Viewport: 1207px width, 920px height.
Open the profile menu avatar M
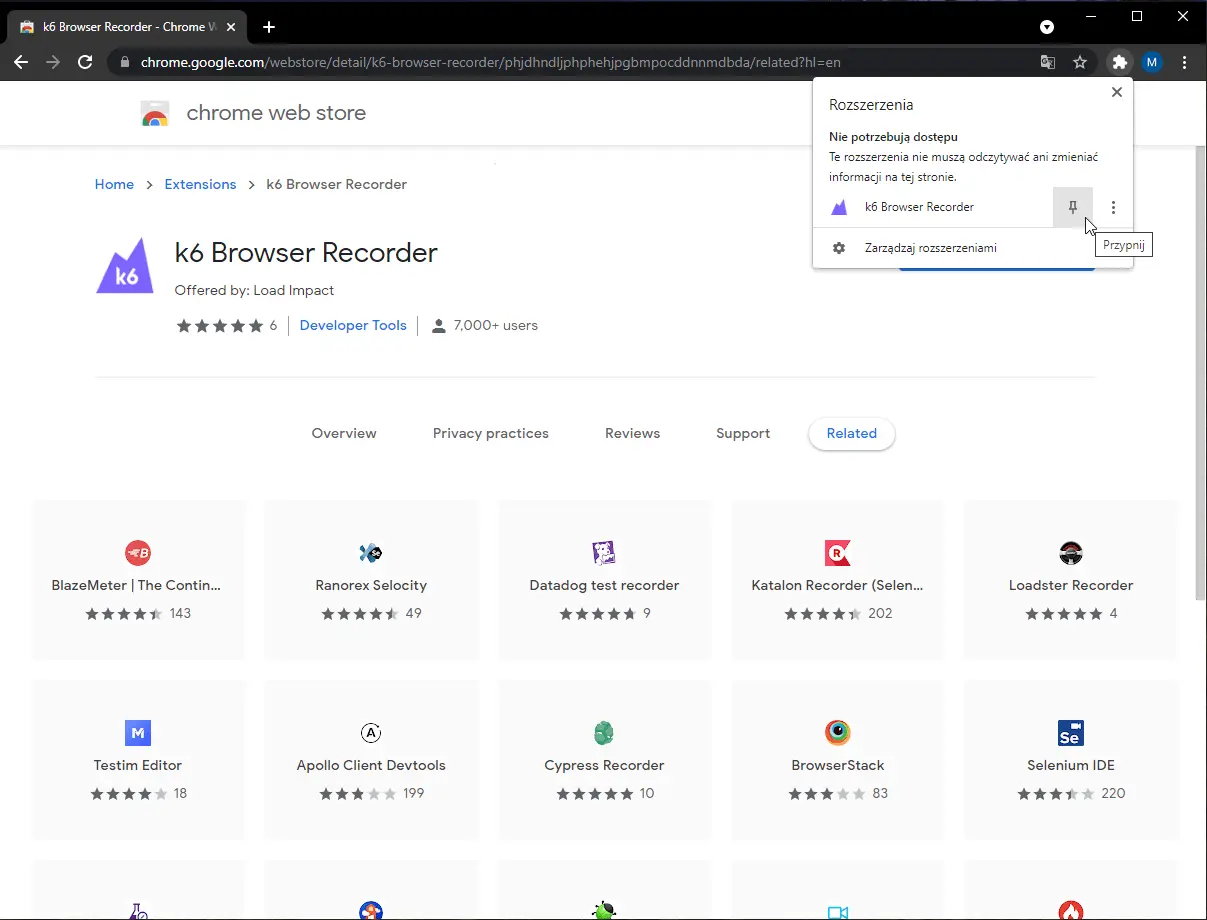(x=1152, y=62)
